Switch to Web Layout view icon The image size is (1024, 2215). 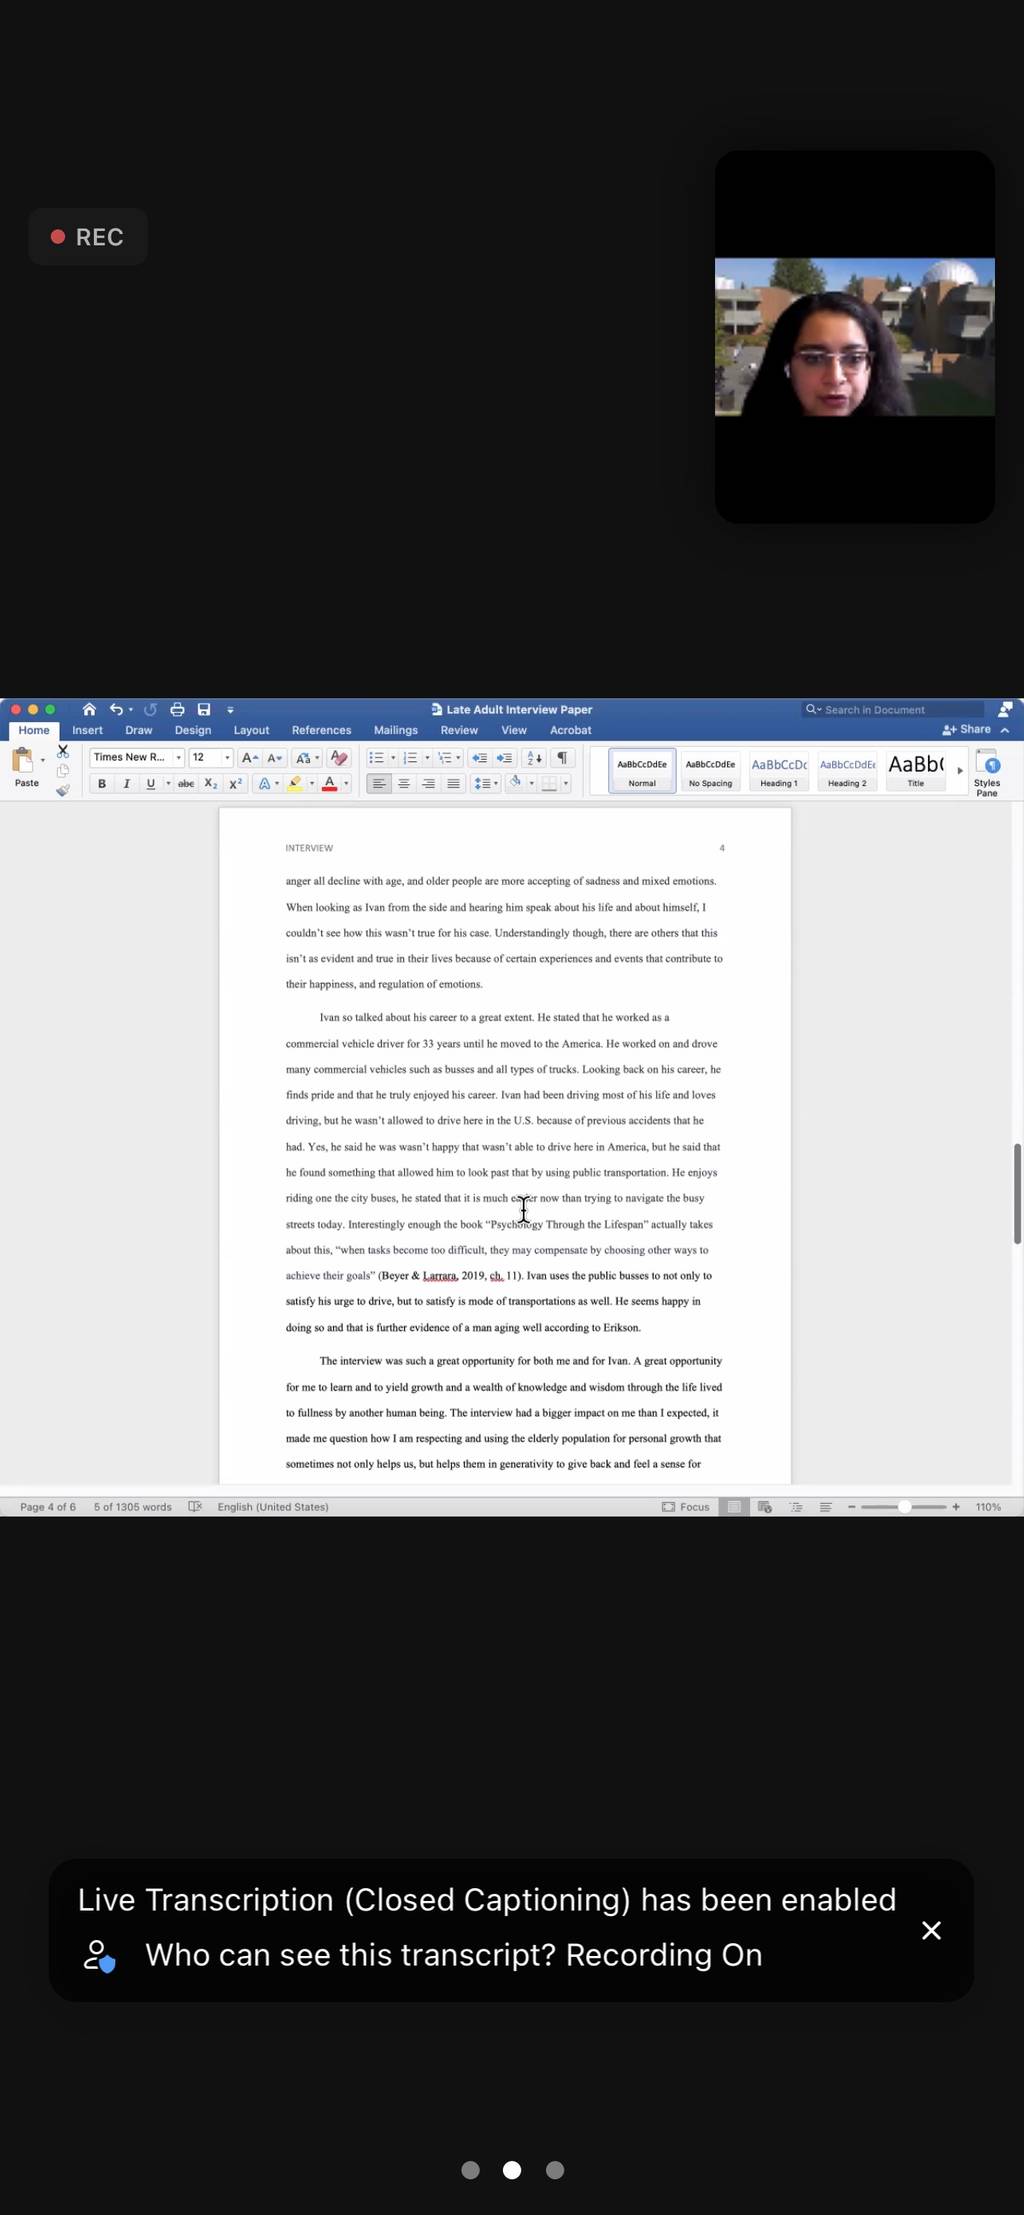coord(765,1507)
